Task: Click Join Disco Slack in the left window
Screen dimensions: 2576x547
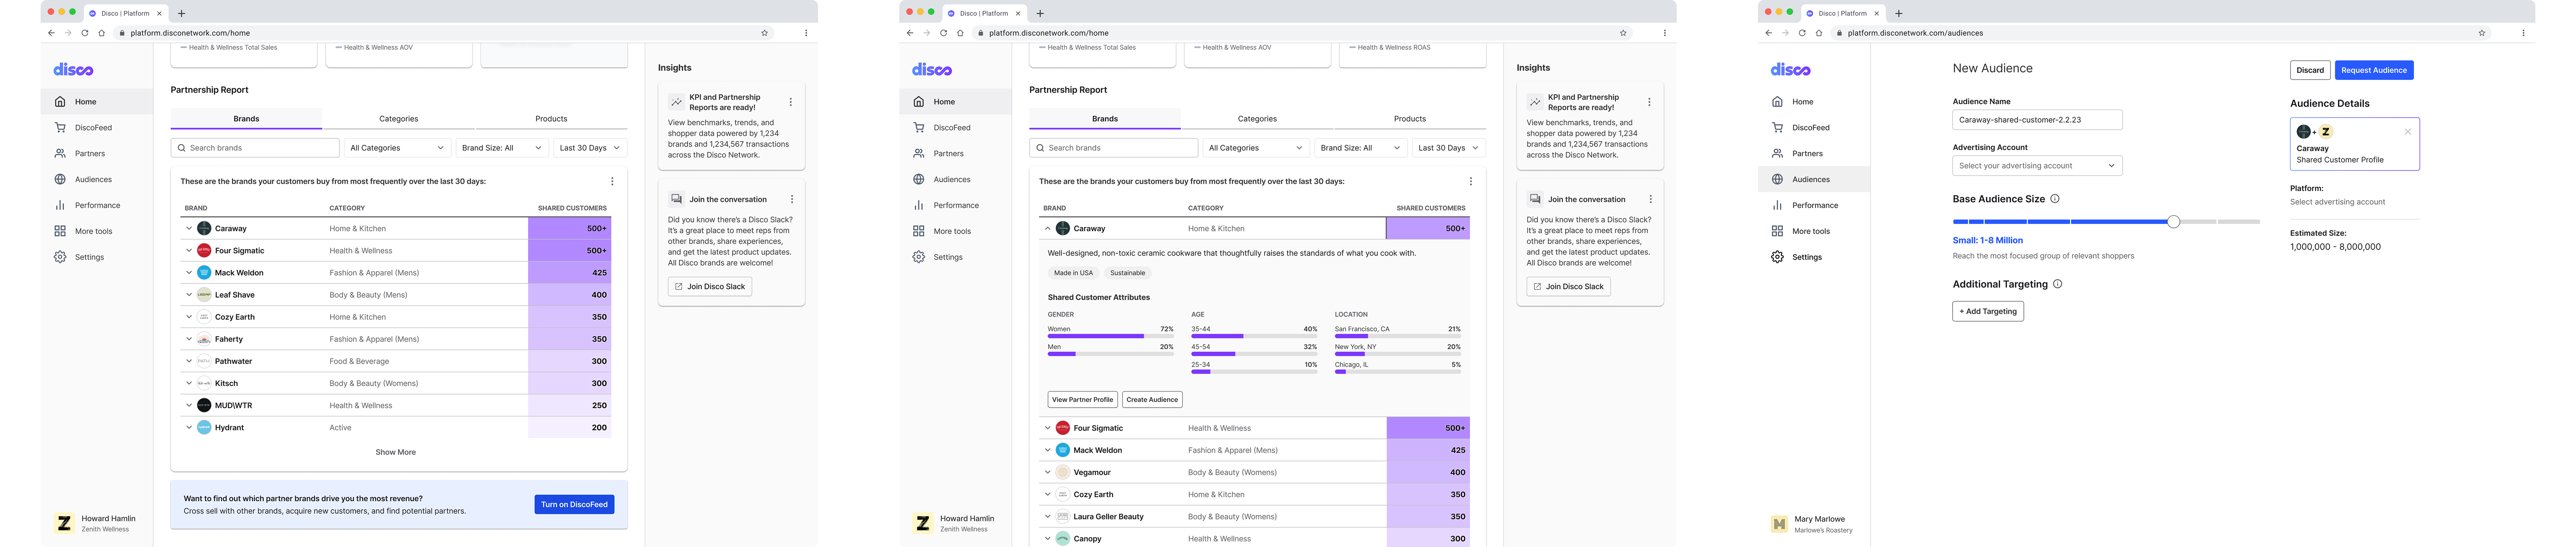Action: point(710,287)
